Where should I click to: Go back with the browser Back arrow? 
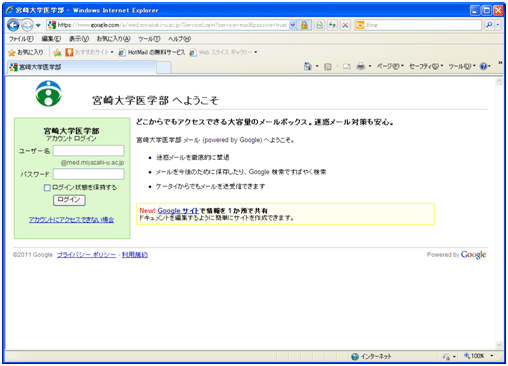point(13,25)
